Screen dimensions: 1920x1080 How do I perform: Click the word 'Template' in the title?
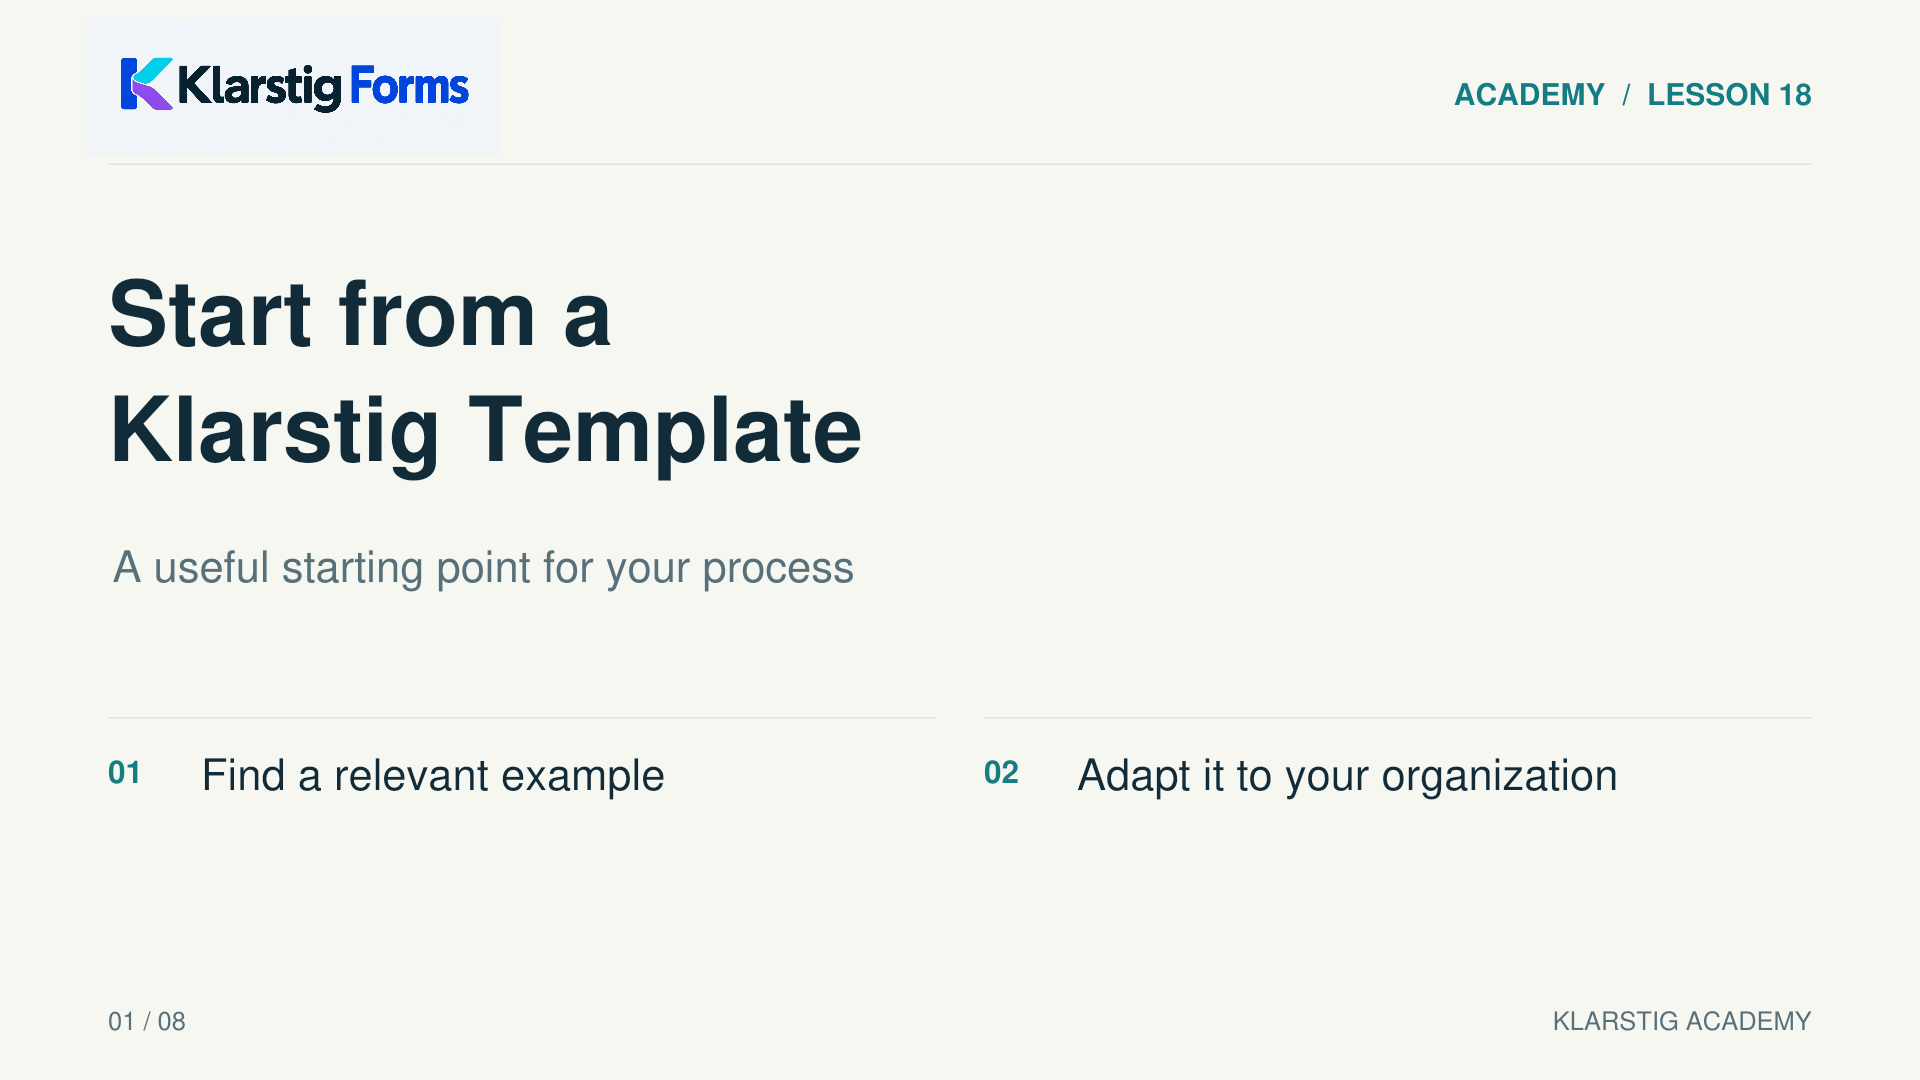click(x=665, y=431)
